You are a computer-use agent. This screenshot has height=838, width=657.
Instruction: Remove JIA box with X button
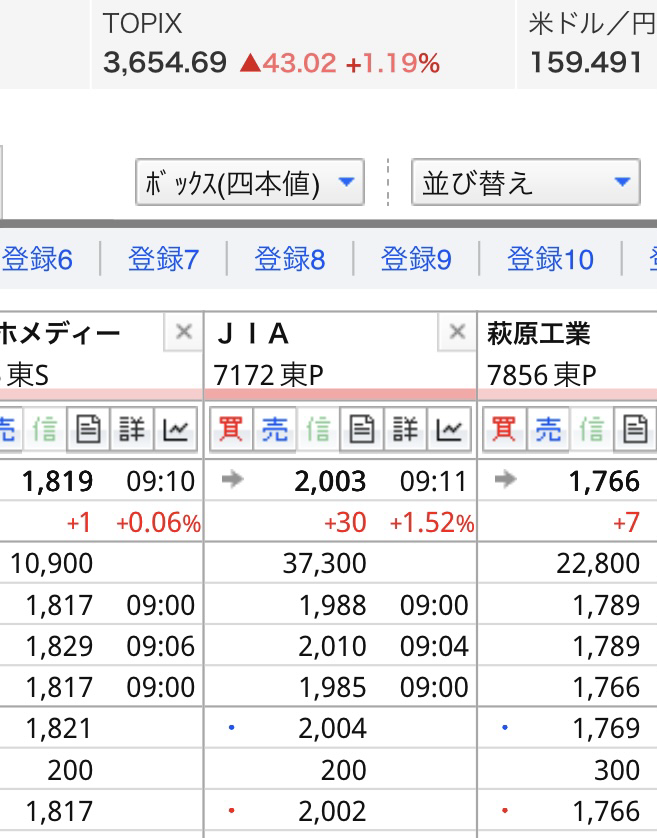pos(457,332)
